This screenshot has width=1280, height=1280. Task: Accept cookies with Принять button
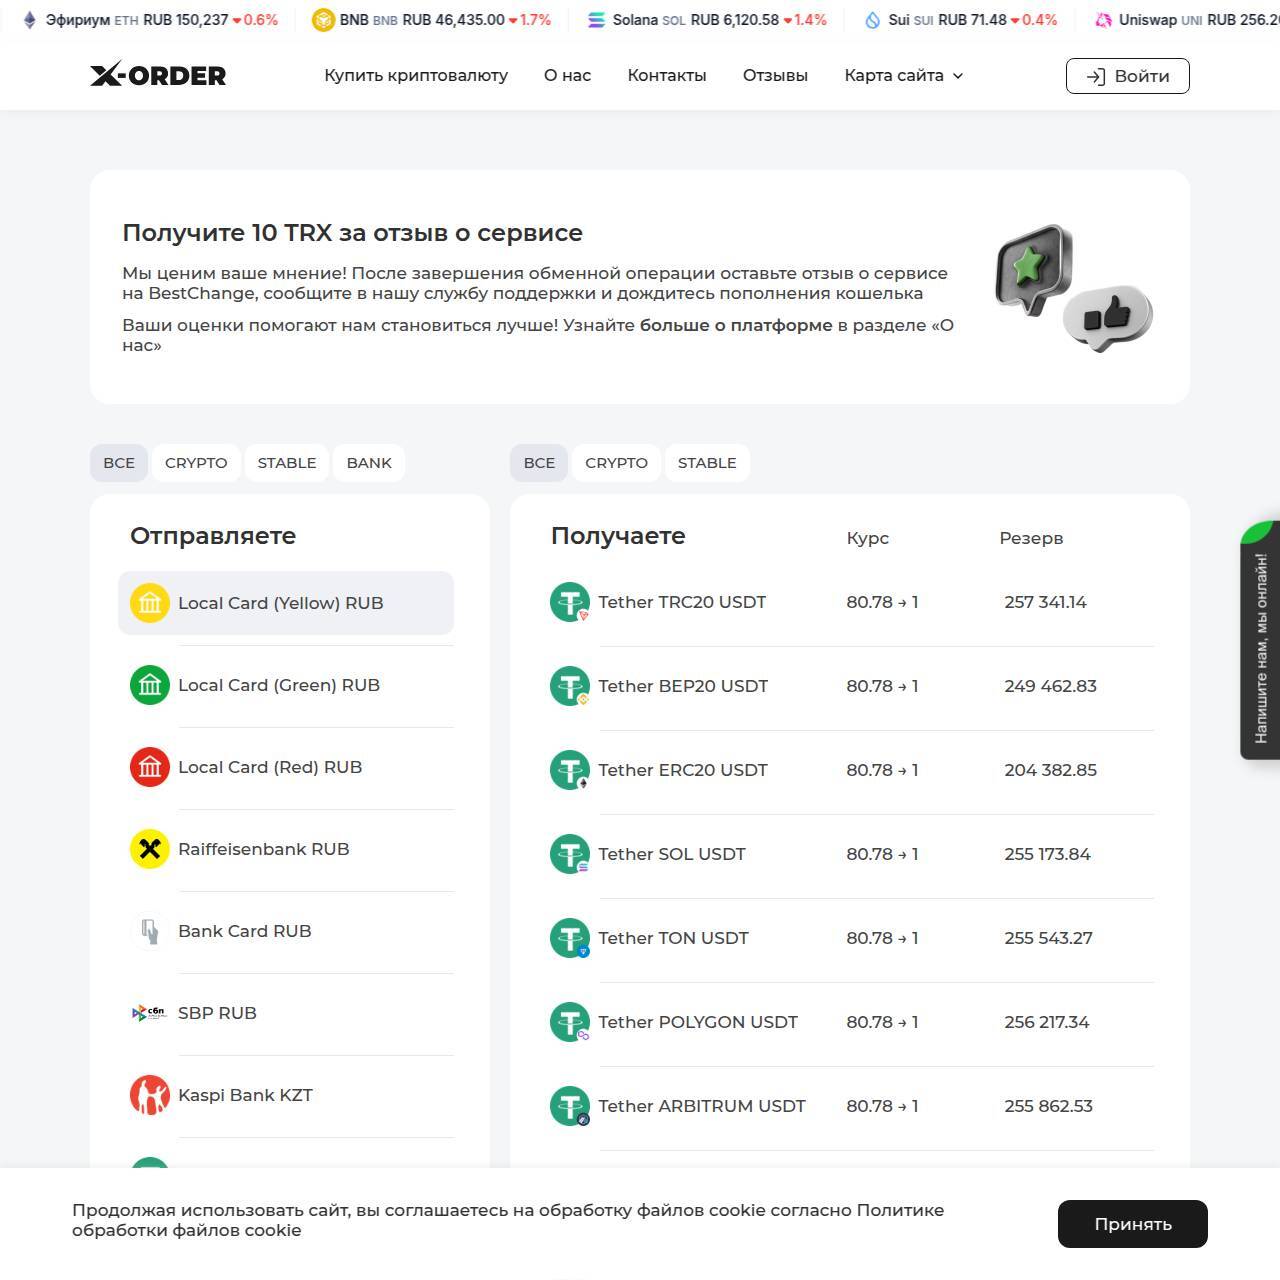(x=1132, y=1224)
